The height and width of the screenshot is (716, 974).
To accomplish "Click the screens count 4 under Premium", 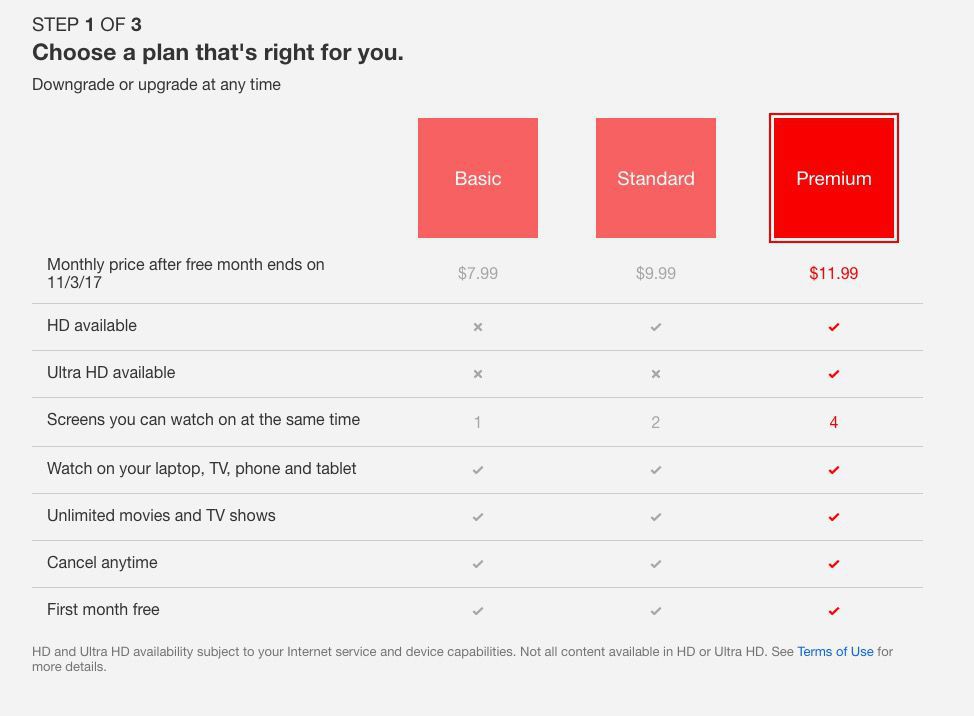I will pyautogui.click(x=833, y=421).
